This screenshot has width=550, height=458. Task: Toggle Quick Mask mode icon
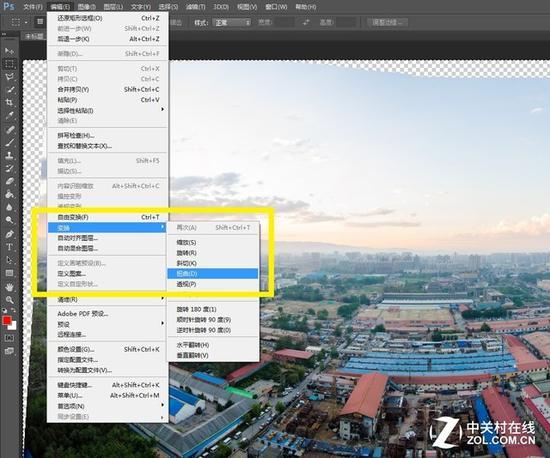click(x=9, y=338)
